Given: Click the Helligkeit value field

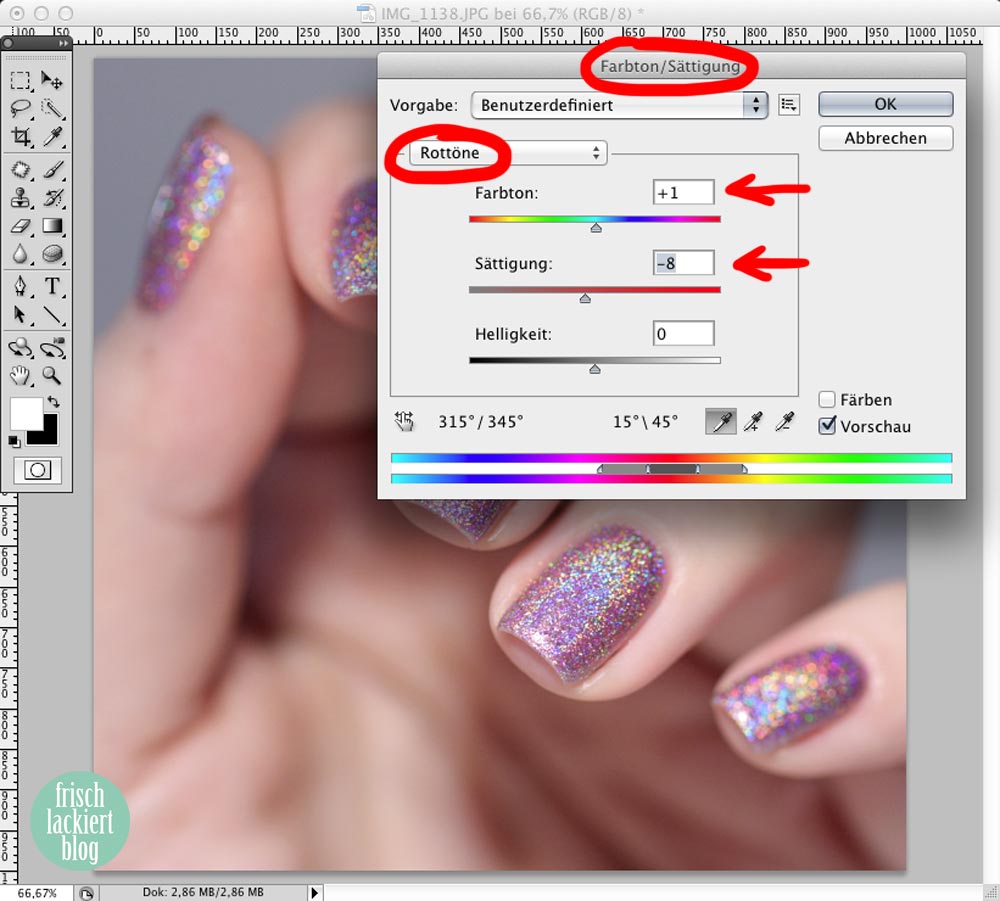Looking at the screenshot, I should pyautogui.click(x=683, y=334).
